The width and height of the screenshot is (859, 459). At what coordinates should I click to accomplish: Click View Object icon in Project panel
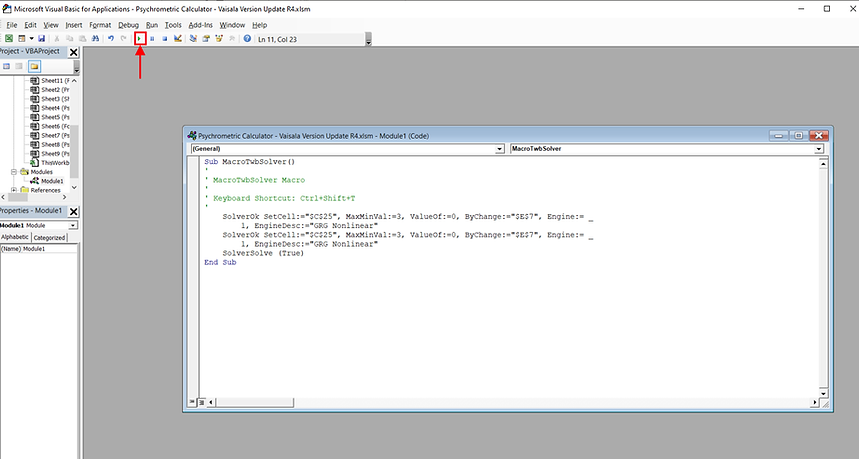(x=19, y=66)
